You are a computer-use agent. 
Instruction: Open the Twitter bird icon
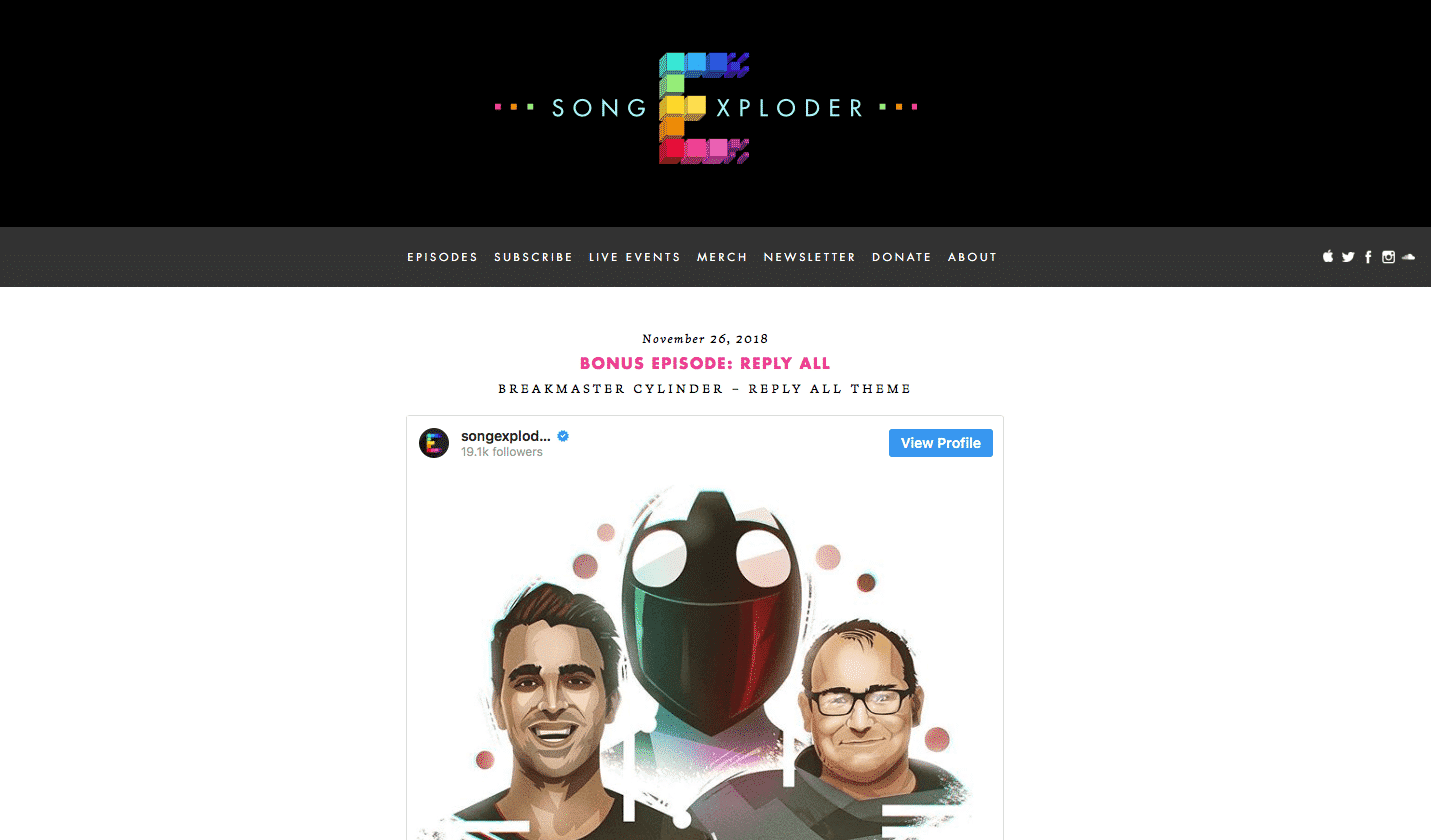[x=1348, y=257]
